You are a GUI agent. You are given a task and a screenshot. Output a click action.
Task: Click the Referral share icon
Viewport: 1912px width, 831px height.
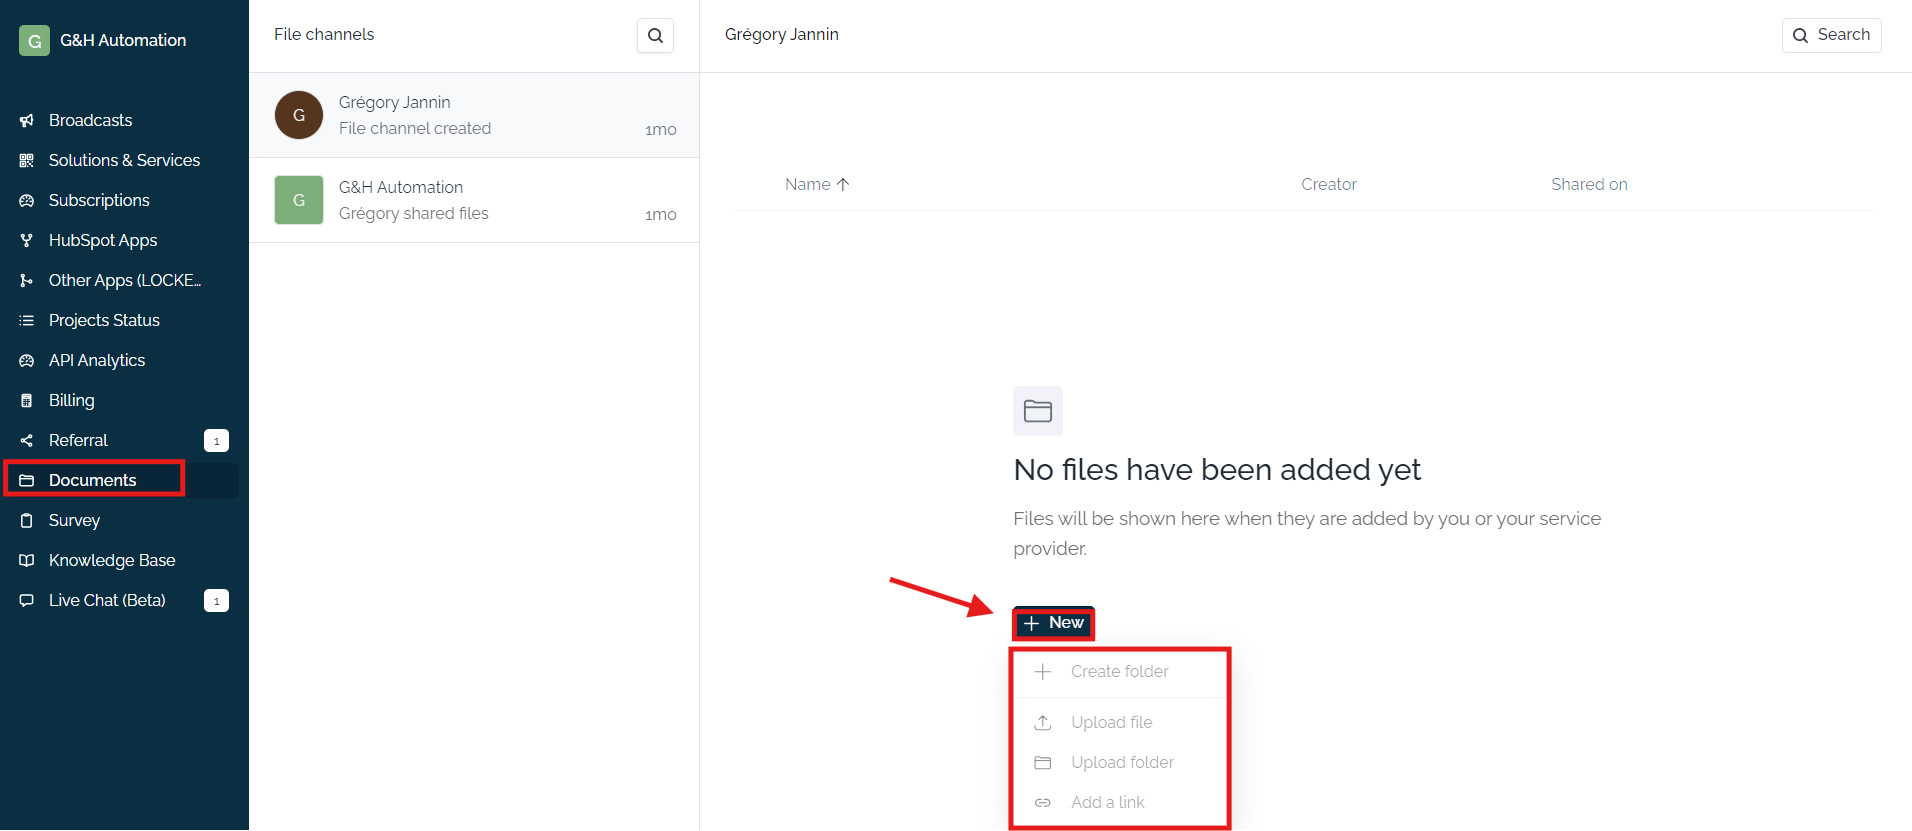(x=27, y=441)
